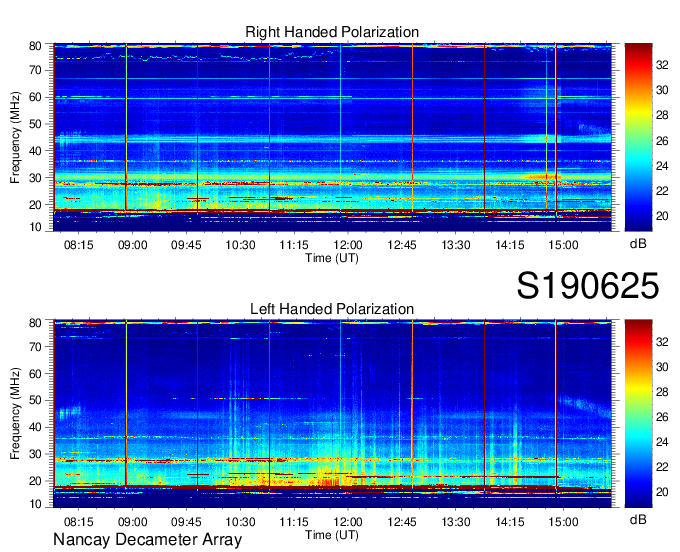
Task: Click the 80 MHz tick of Right Handed plot
Action: [35, 46]
